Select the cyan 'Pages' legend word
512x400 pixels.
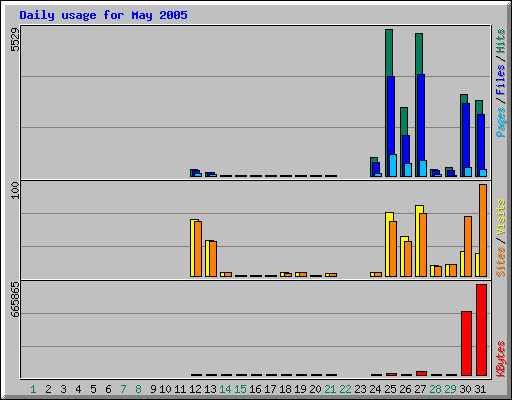tap(501, 122)
